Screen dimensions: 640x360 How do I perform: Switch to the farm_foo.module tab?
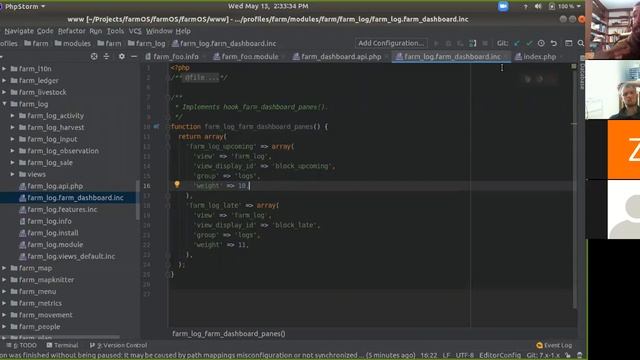point(246,57)
